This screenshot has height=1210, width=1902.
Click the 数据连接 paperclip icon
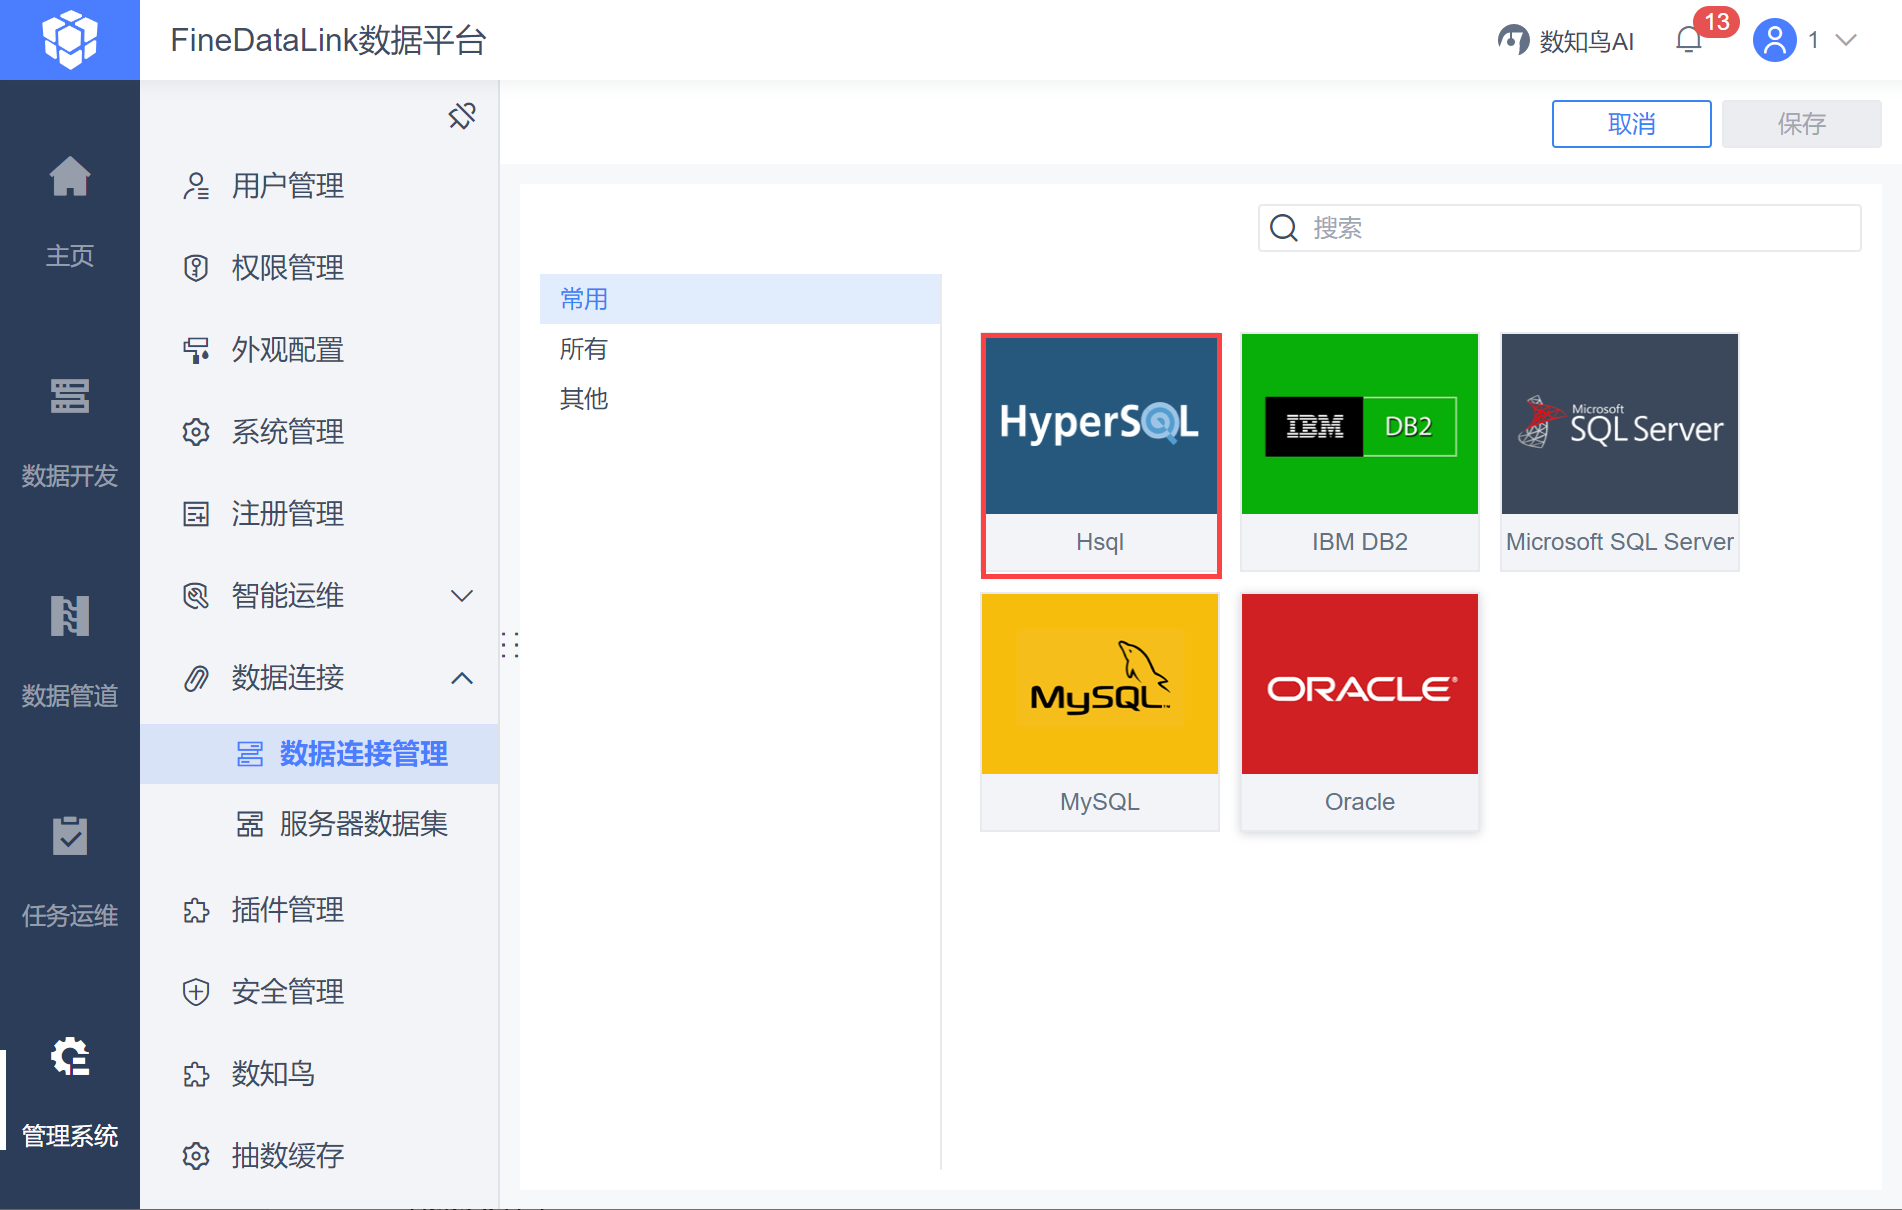tap(196, 678)
